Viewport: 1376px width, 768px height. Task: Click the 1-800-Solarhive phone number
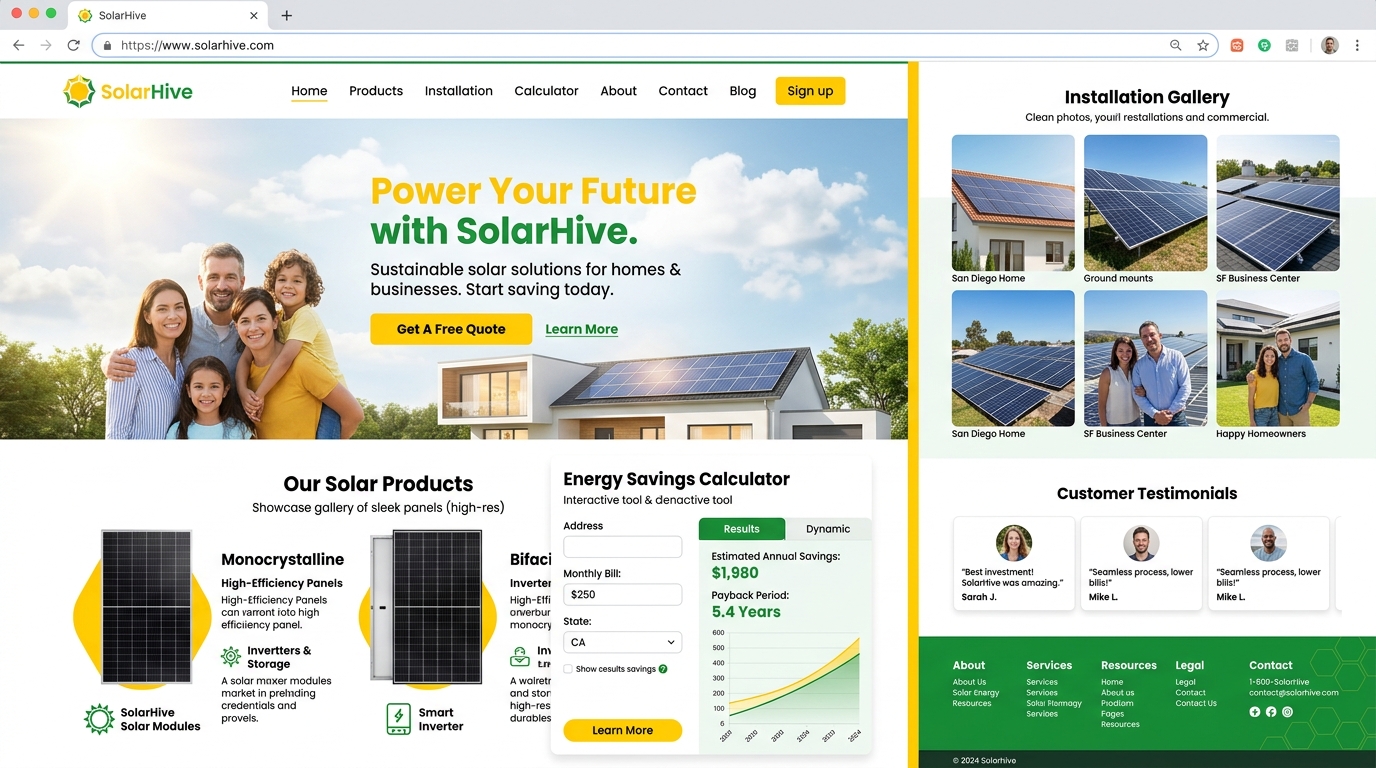pyautogui.click(x=1279, y=682)
